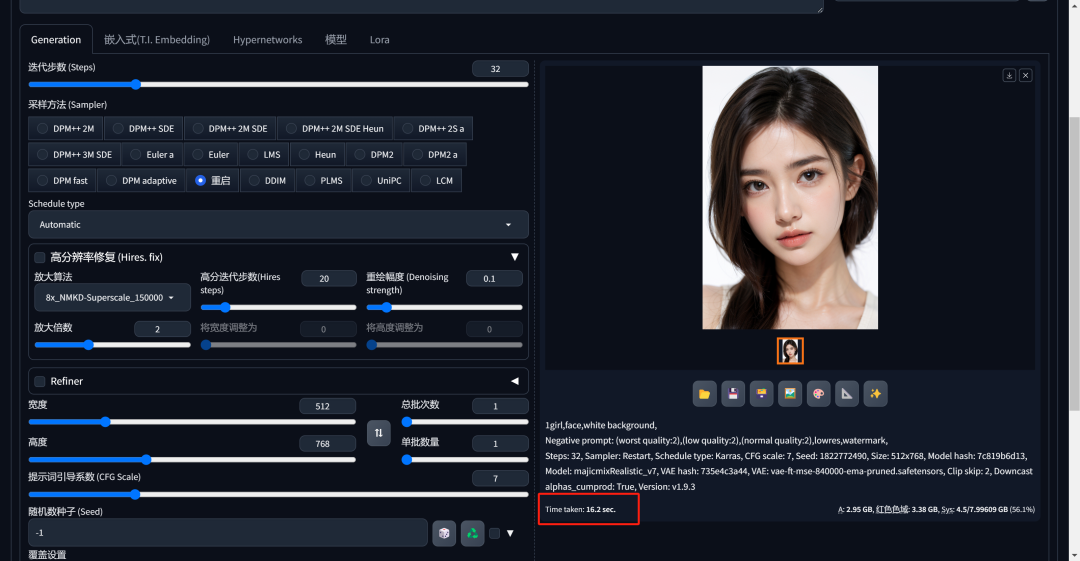The height and width of the screenshot is (561, 1080).
Task: Click the floppy disk save image icon
Action: [x=733, y=394]
